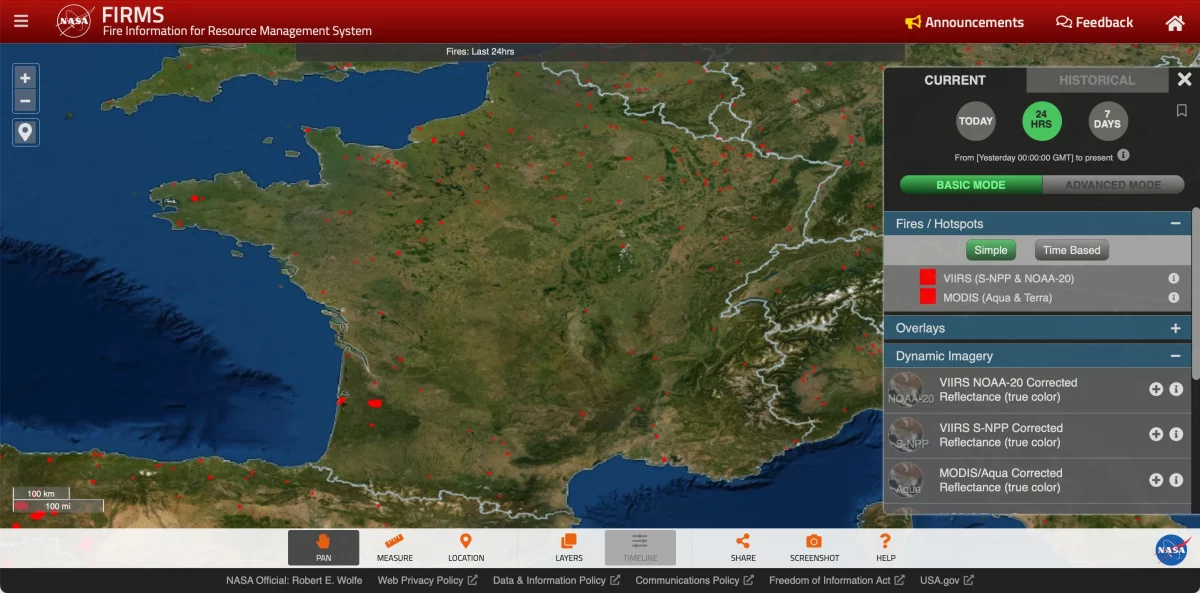Click the bookmark icon in panel
Viewport: 1200px width, 593px height.
pos(1181,111)
